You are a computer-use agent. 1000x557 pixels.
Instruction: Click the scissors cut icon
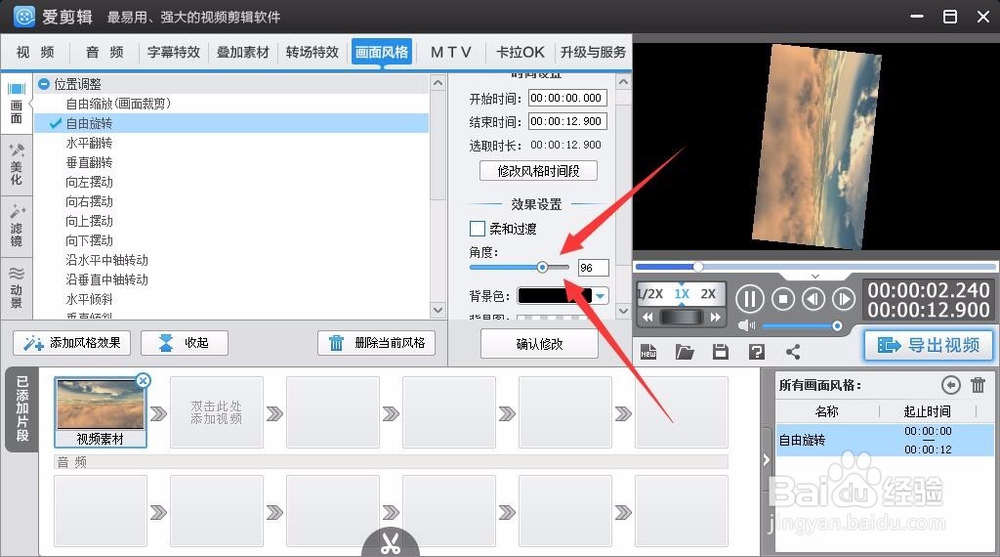[x=390, y=544]
